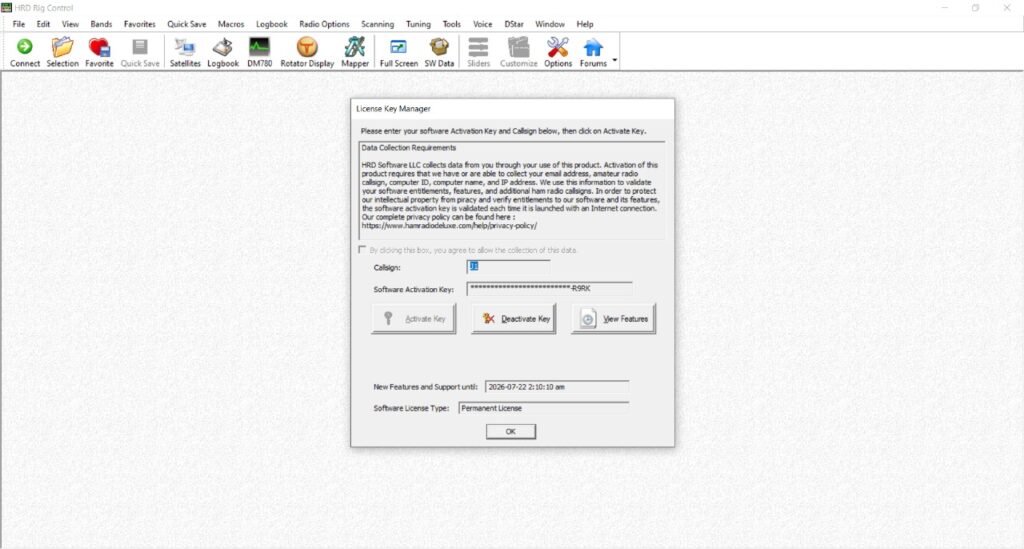Tick the data collection agreement checkbox
The image size is (1024, 549).
pos(362,250)
